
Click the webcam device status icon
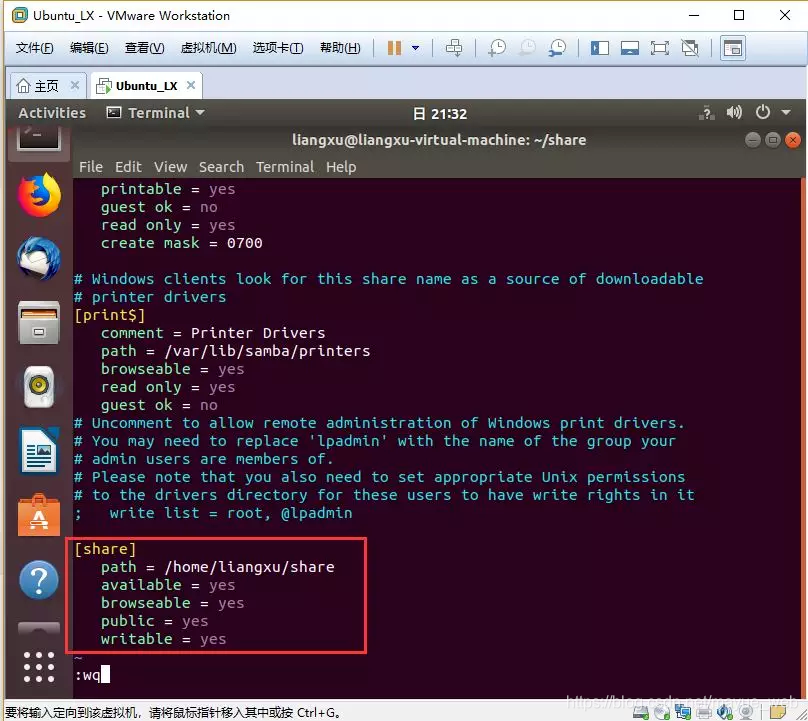[x=746, y=712]
